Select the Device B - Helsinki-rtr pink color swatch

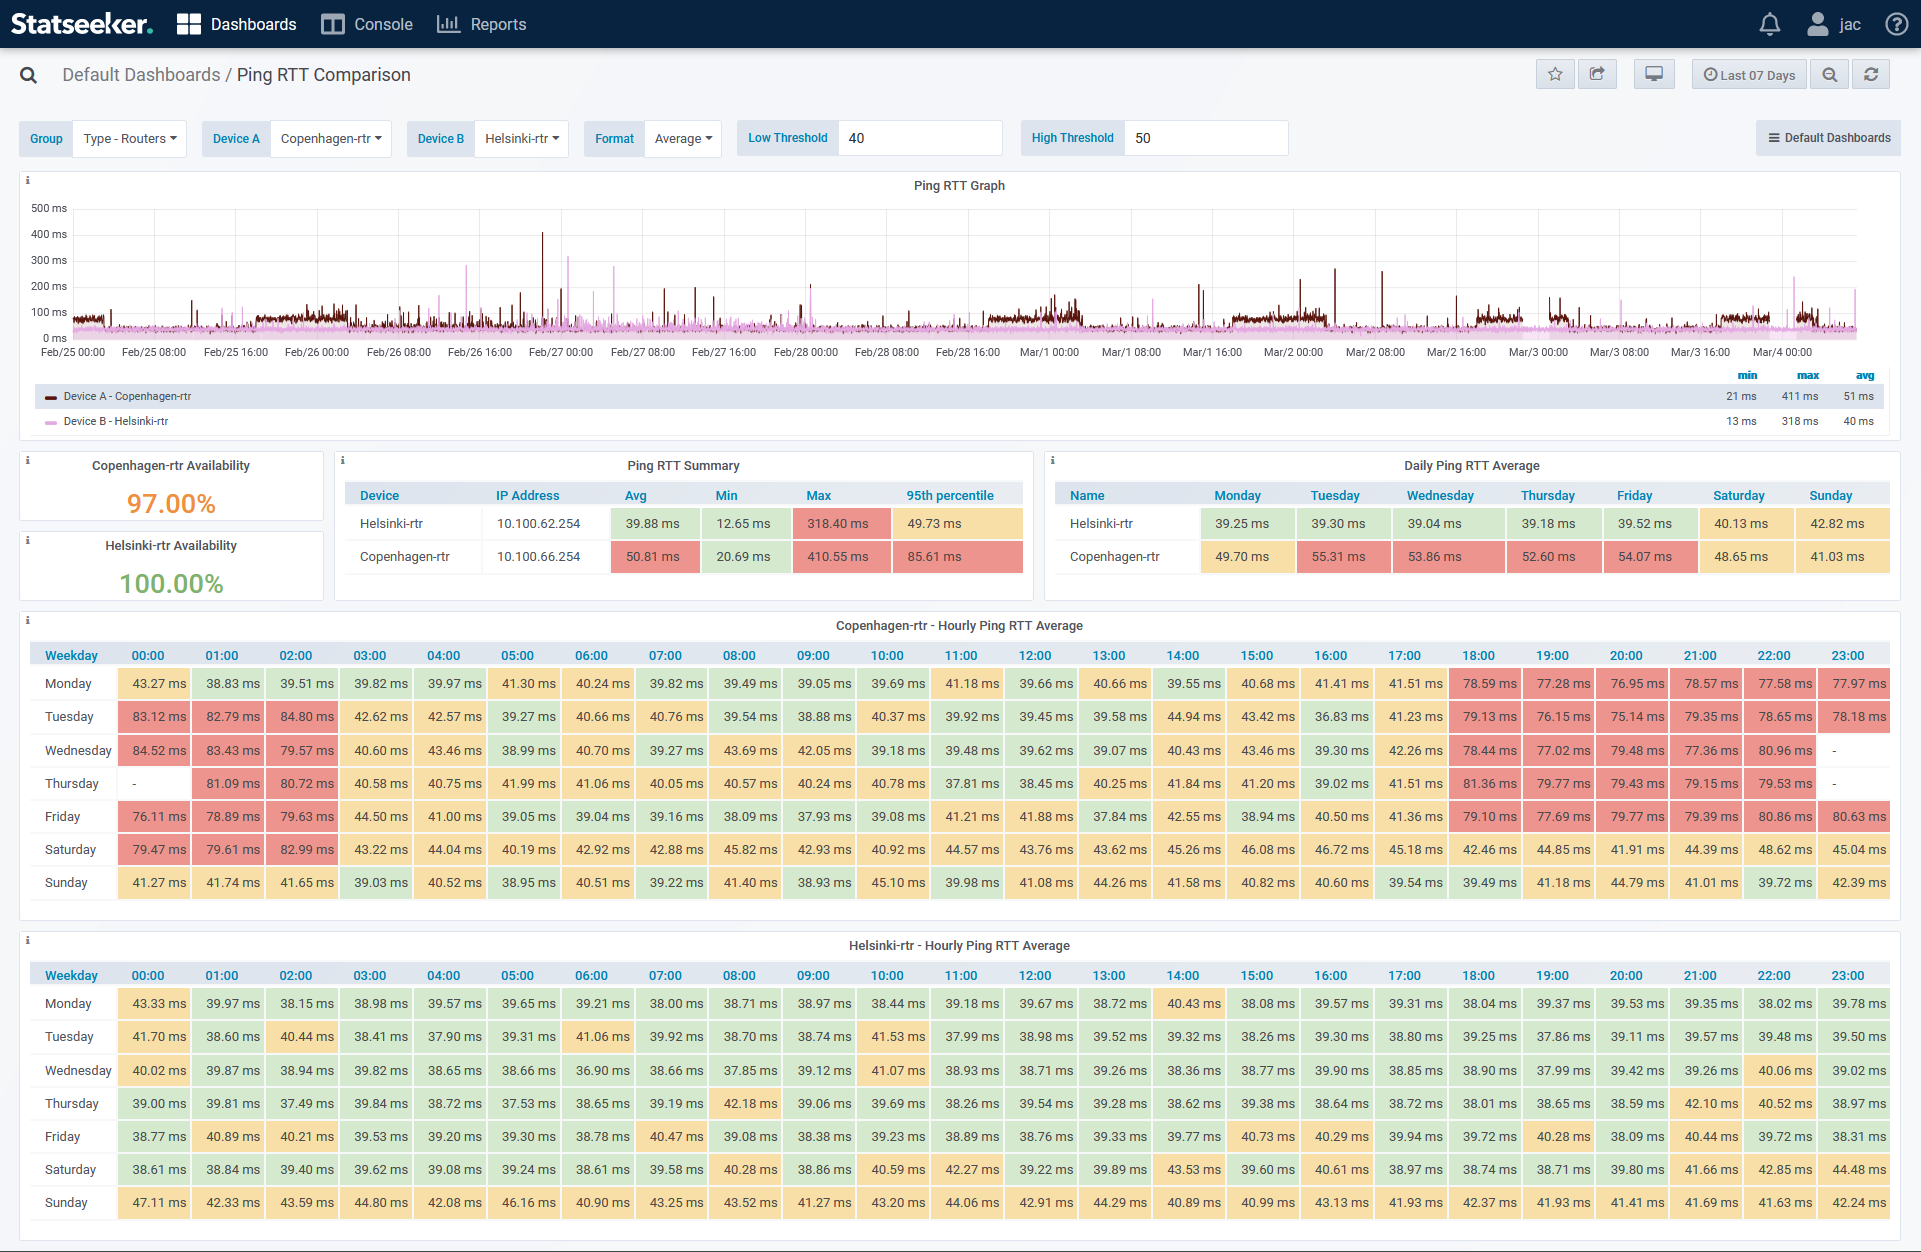coord(50,421)
